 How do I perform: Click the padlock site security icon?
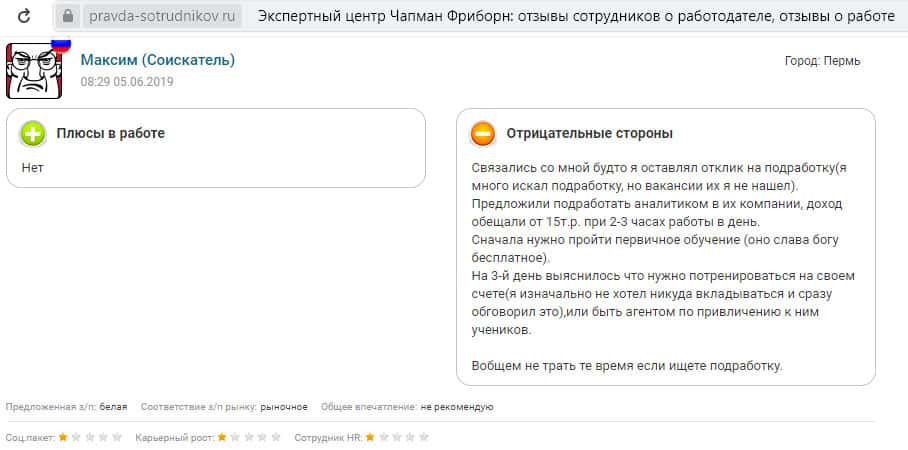[68, 17]
